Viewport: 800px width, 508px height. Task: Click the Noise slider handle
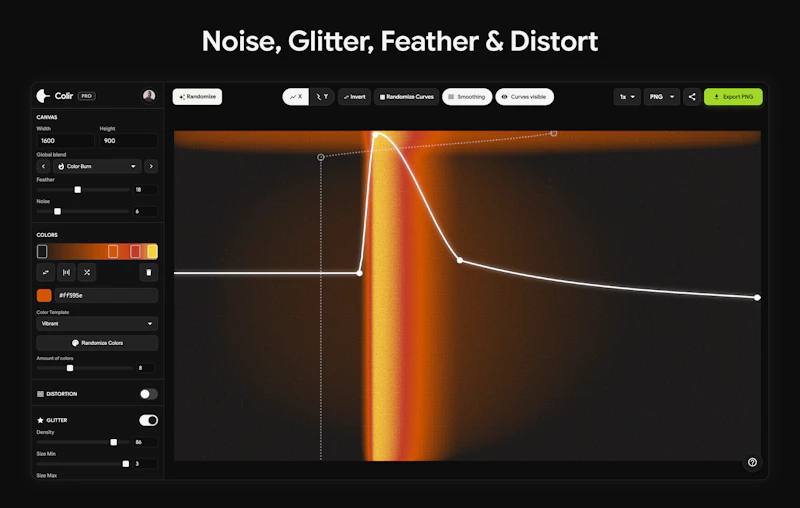58,211
